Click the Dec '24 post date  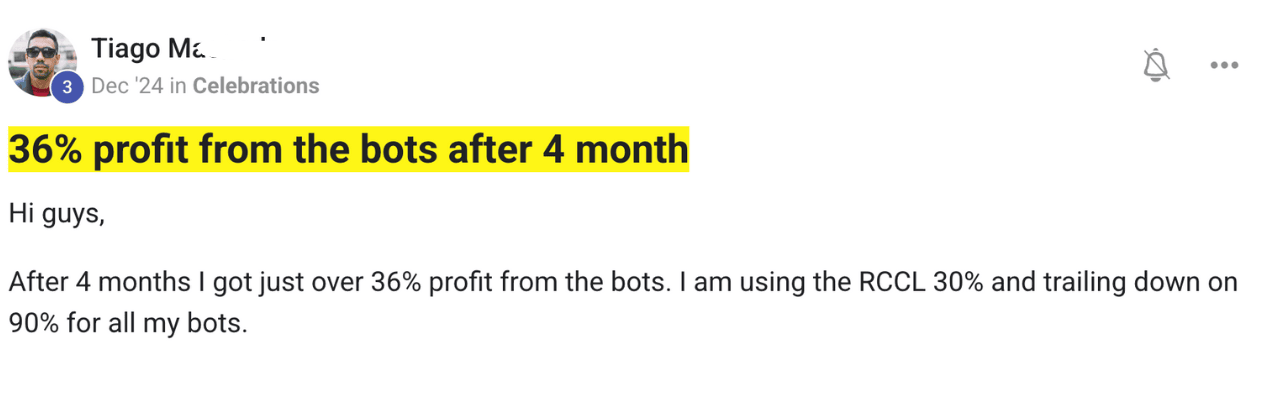pos(127,86)
